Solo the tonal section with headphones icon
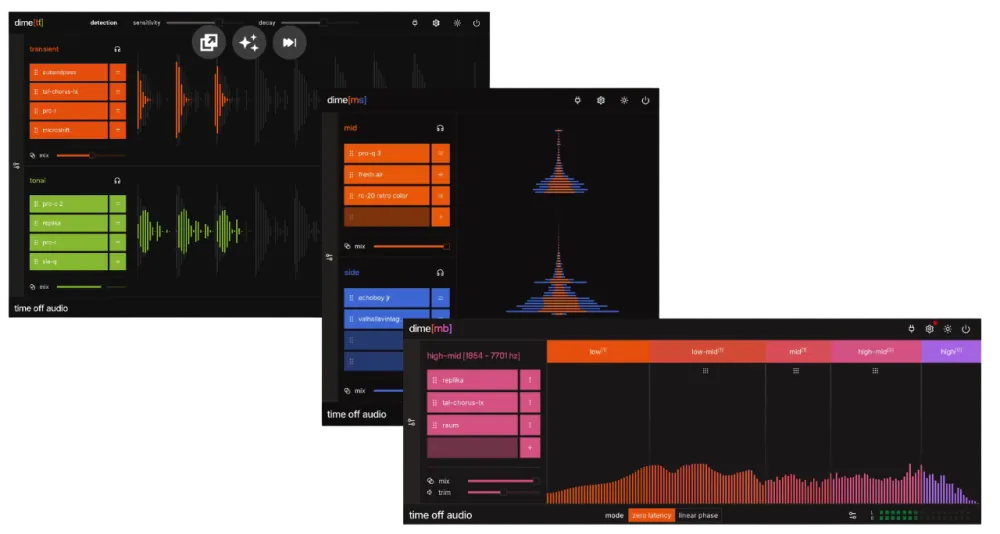 click(117, 181)
